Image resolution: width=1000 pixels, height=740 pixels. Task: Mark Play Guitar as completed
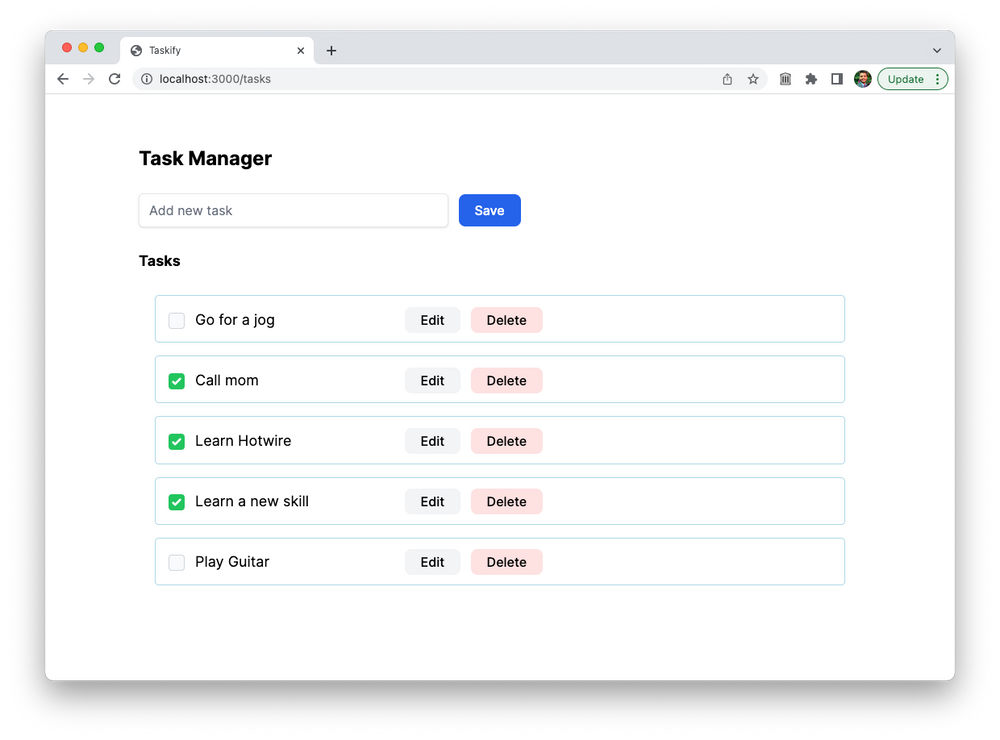coord(176,562)
